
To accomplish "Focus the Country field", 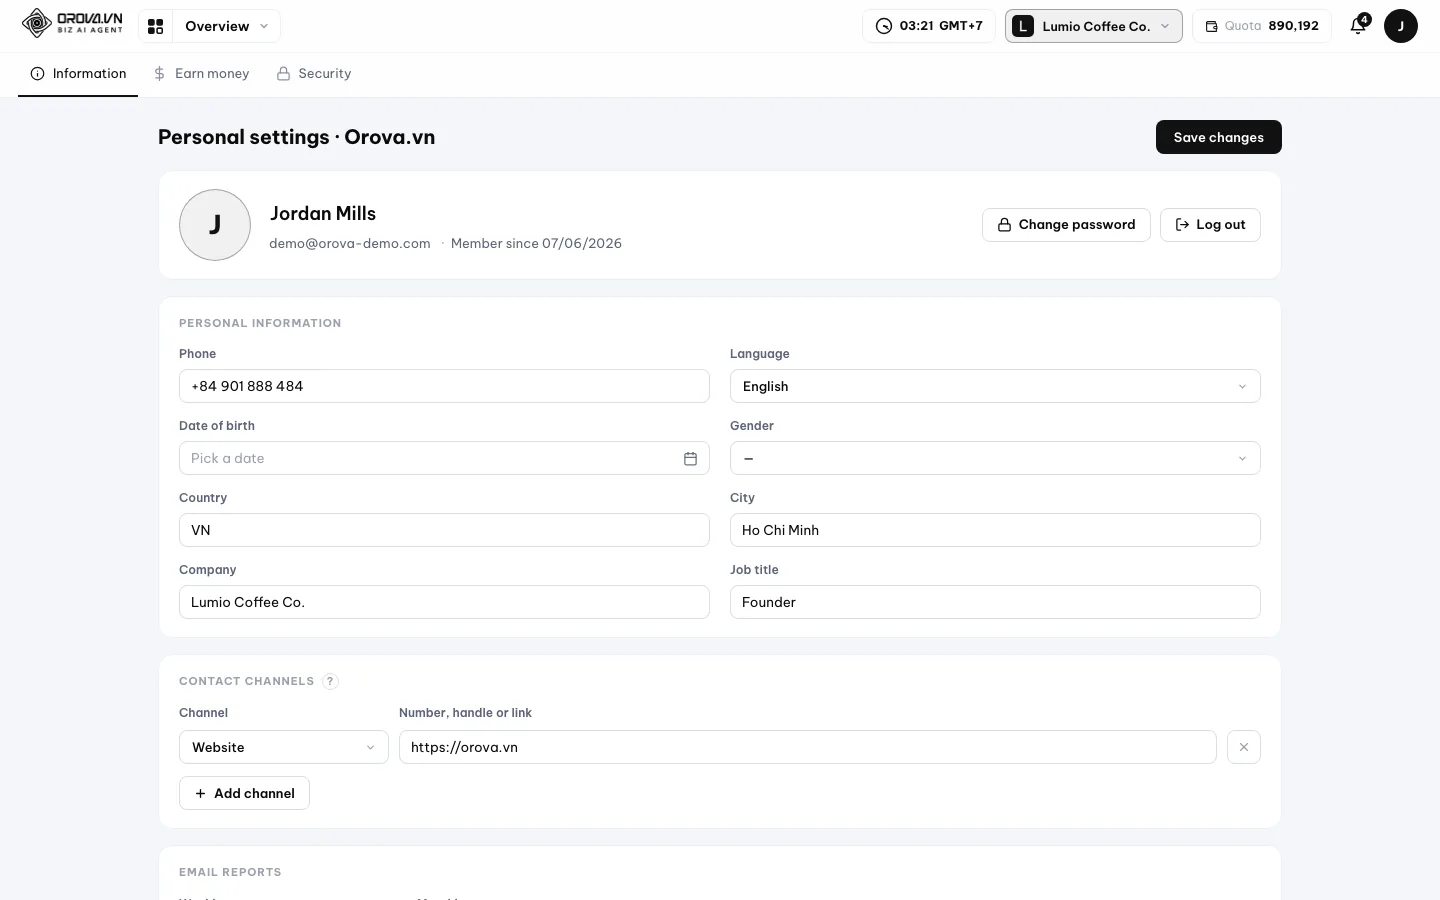I will [x=444, y=530].
